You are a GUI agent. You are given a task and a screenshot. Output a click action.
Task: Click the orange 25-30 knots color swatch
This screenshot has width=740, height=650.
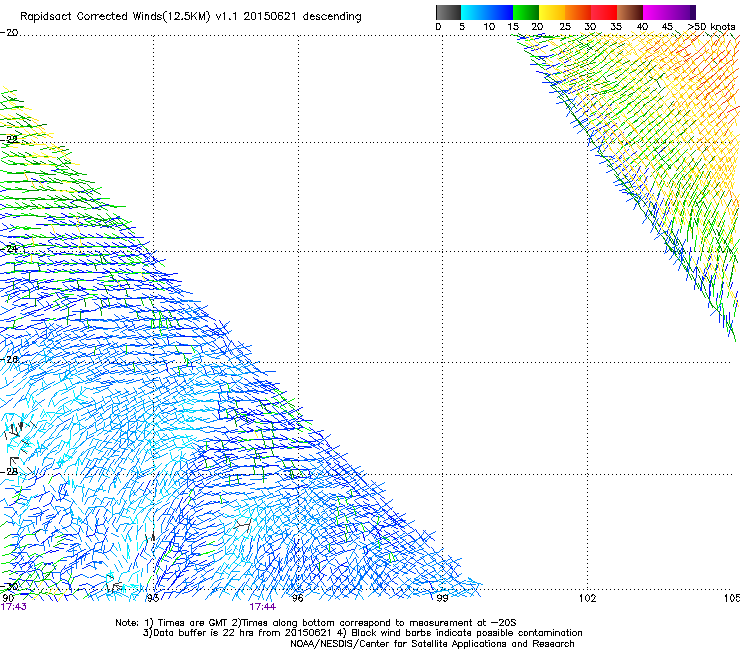click(x=578, y=12)
